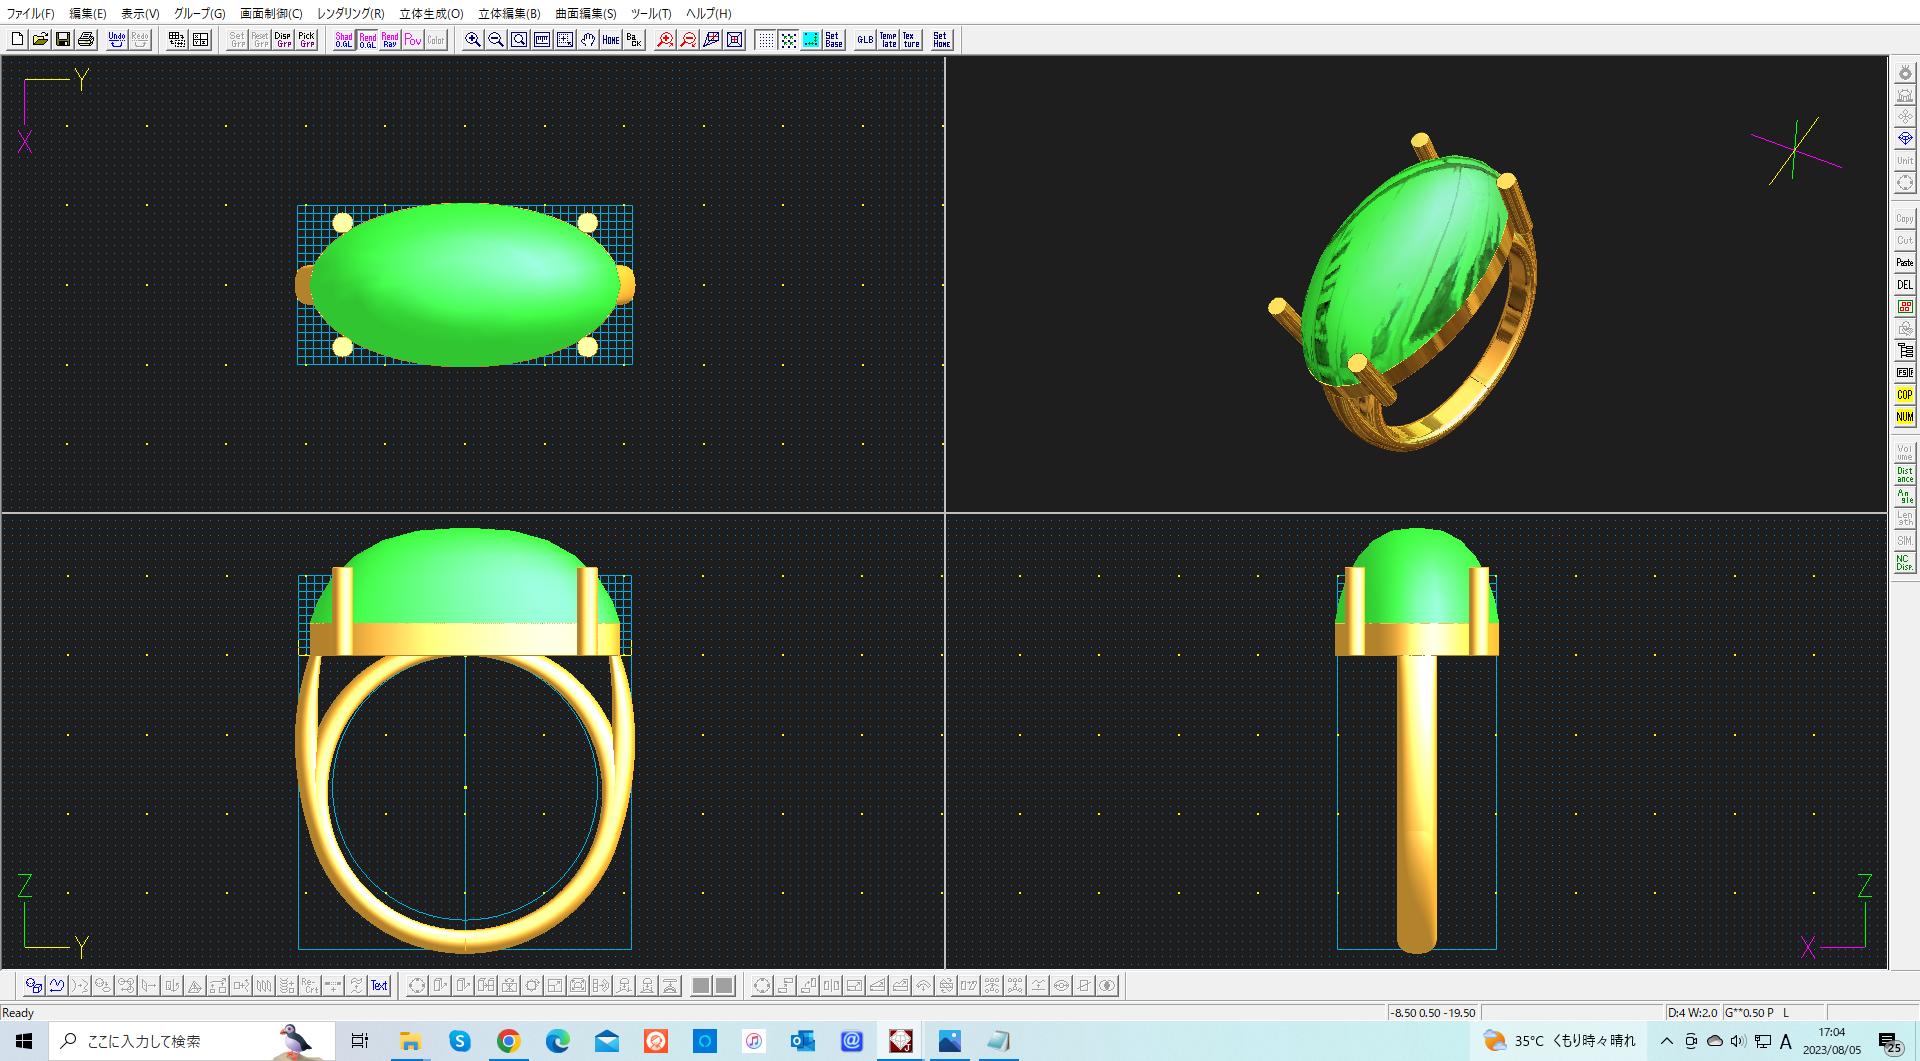Select the Pan hand tool
This screenshot has width=1920, height=1061.
click(588, 39)
